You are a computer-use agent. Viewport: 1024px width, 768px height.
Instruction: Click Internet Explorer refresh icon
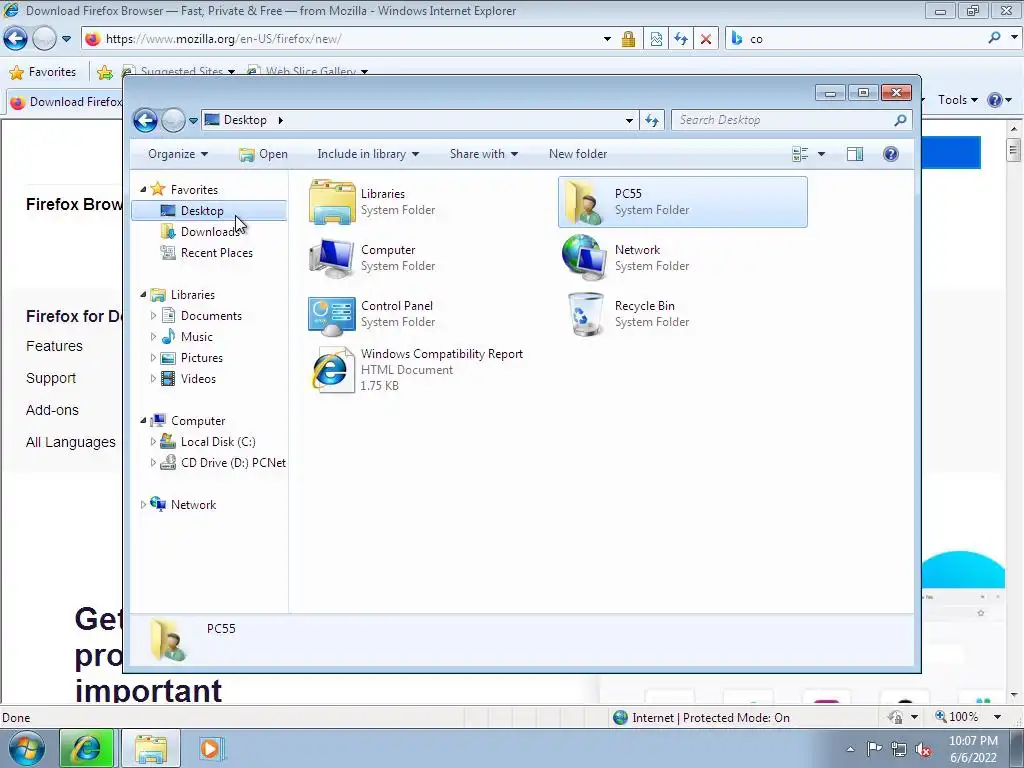(x=680, y=39)
